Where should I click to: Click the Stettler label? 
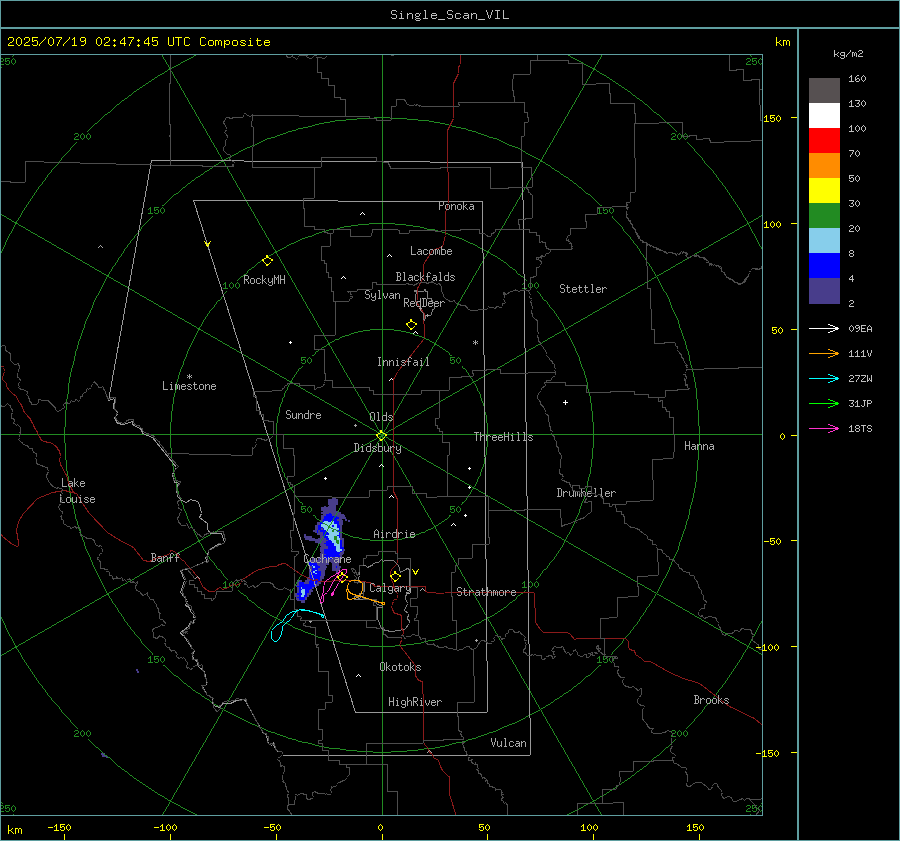pos(583,289)
